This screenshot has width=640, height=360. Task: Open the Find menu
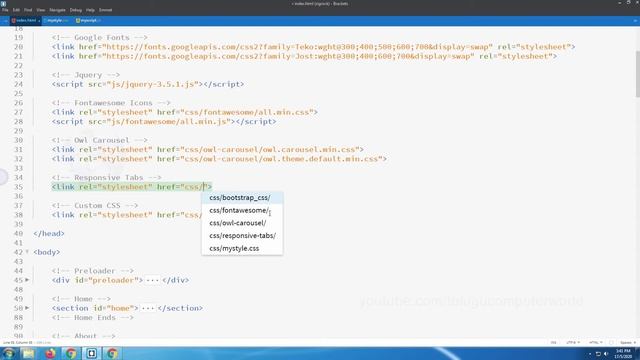[28, 10]
